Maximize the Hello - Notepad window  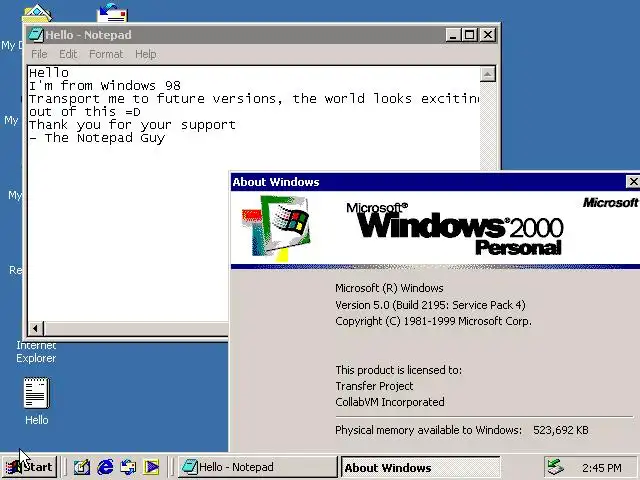469,35
